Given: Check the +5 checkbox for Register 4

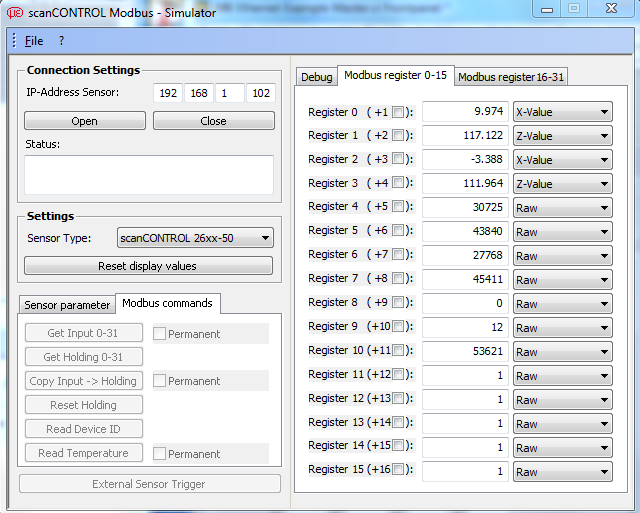Looking at the screenshot, I should point(398,206).
